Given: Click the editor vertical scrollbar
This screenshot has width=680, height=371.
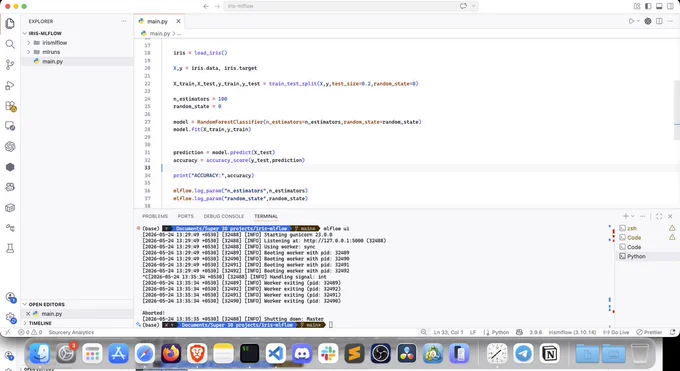Looking at the screenshot, I should 677,110.
